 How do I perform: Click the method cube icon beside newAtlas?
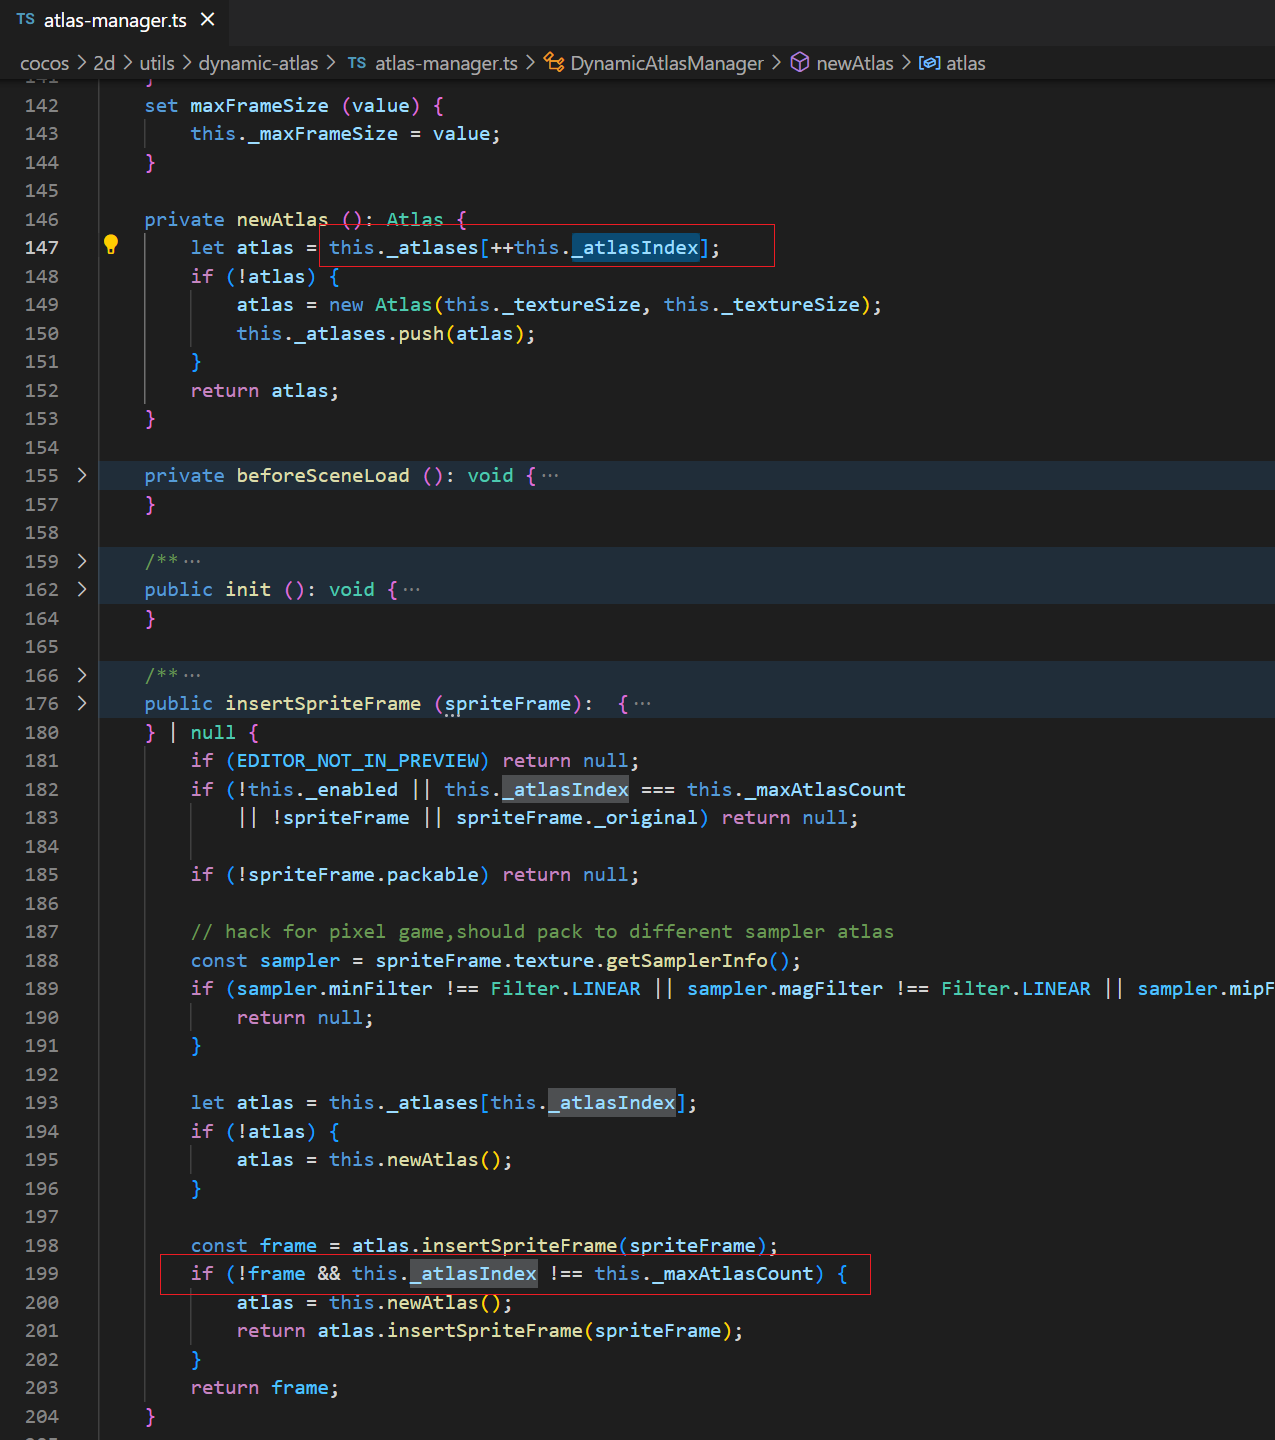pos(800,63)
